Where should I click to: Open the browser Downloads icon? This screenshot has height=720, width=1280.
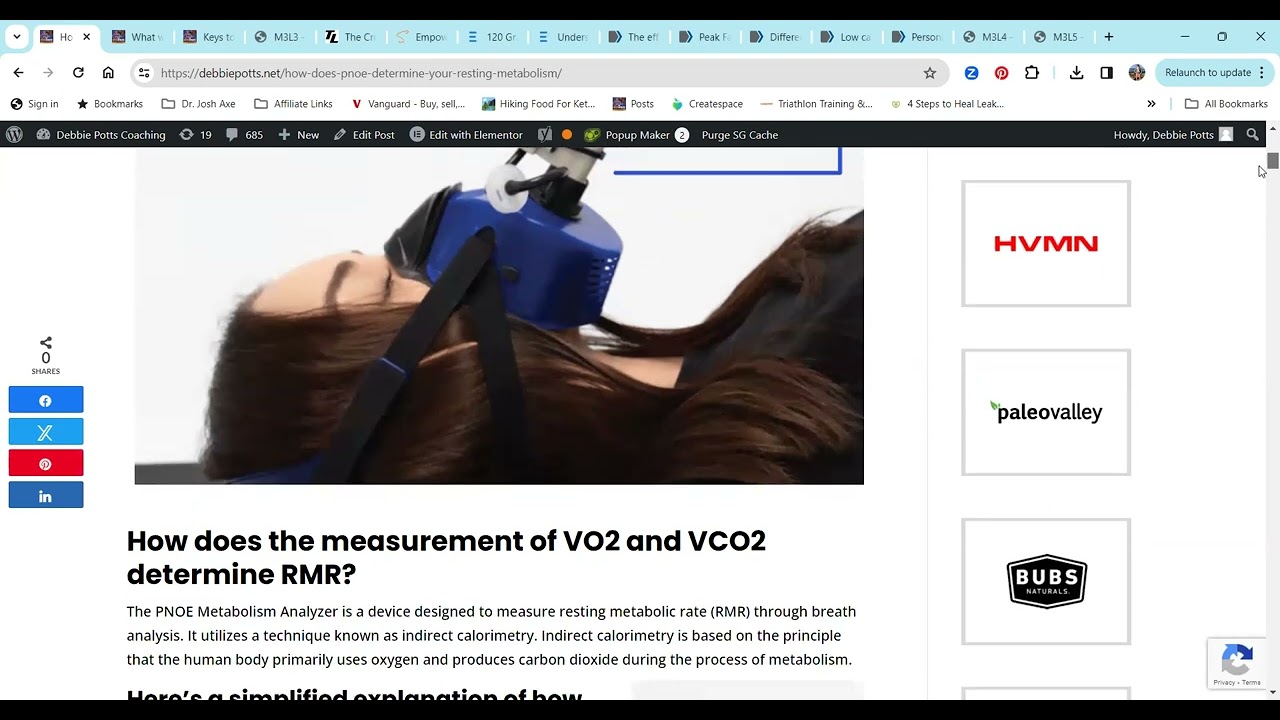click(x=1076, y=73)
